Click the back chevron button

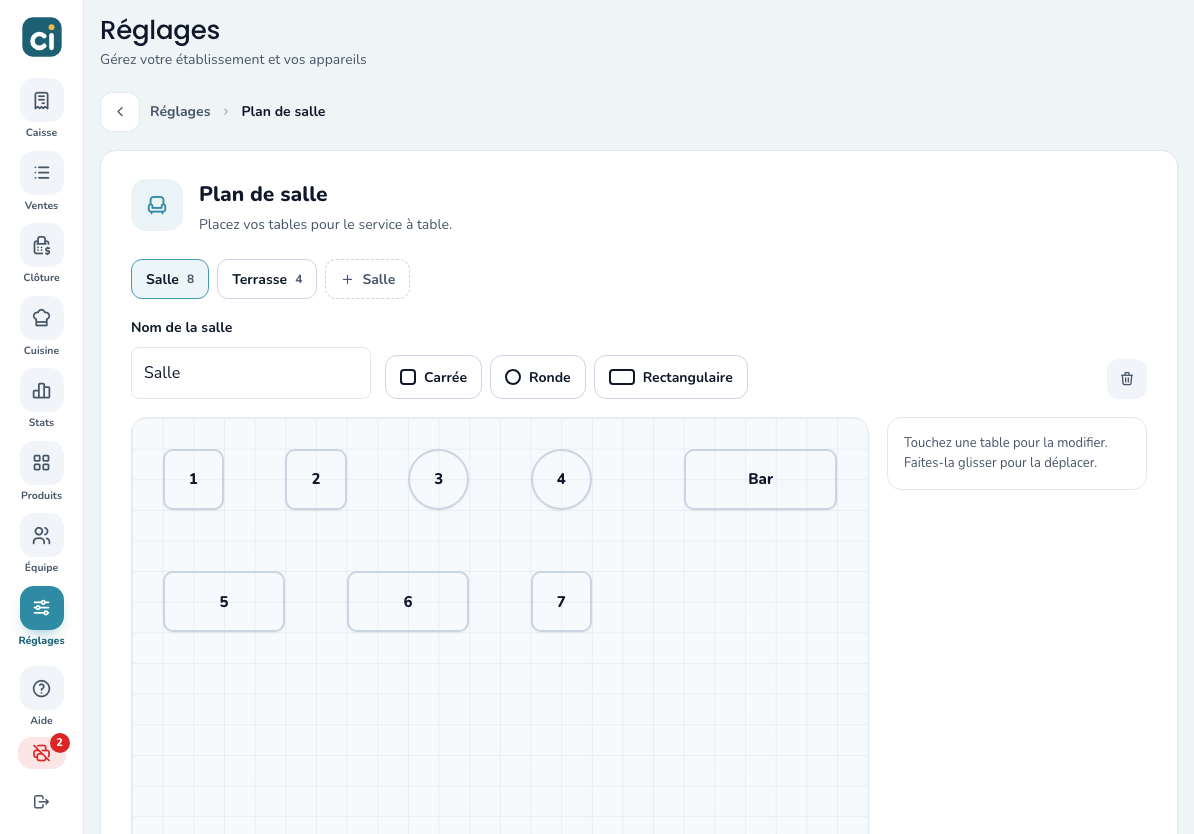[120, 112]
